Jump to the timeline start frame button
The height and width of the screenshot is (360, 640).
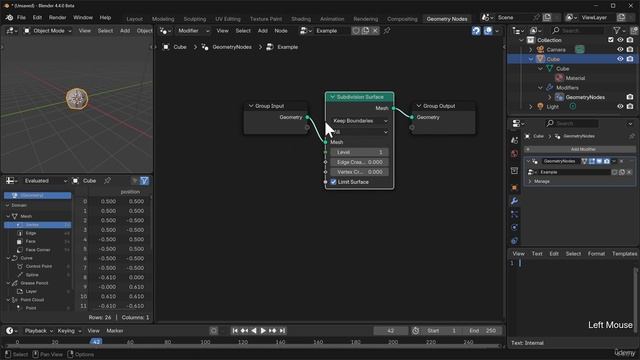coord(235,331)
